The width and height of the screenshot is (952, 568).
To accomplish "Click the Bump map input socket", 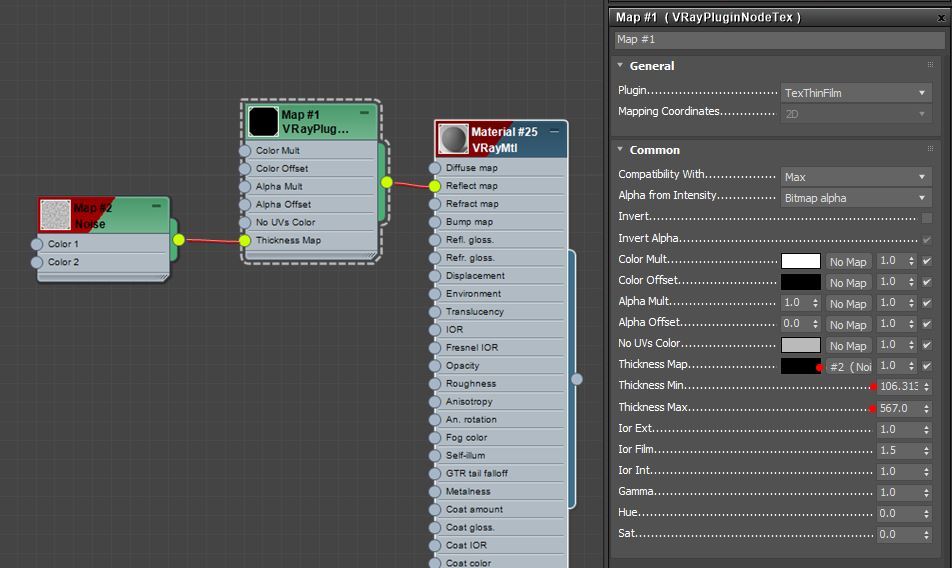I will 435,222.
